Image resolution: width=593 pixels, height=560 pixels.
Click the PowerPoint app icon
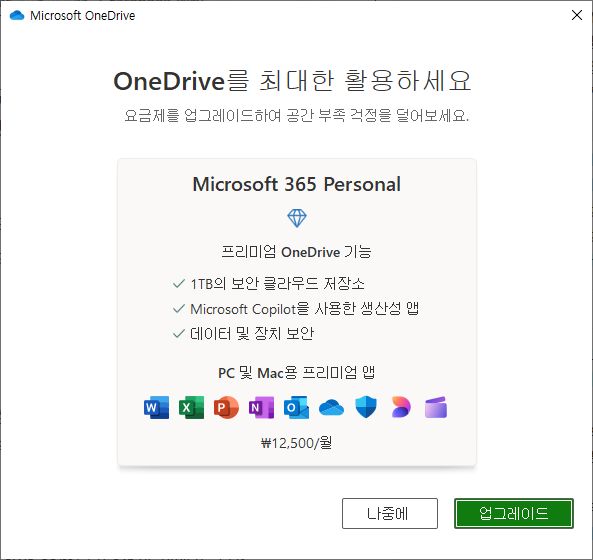point(226,408)
